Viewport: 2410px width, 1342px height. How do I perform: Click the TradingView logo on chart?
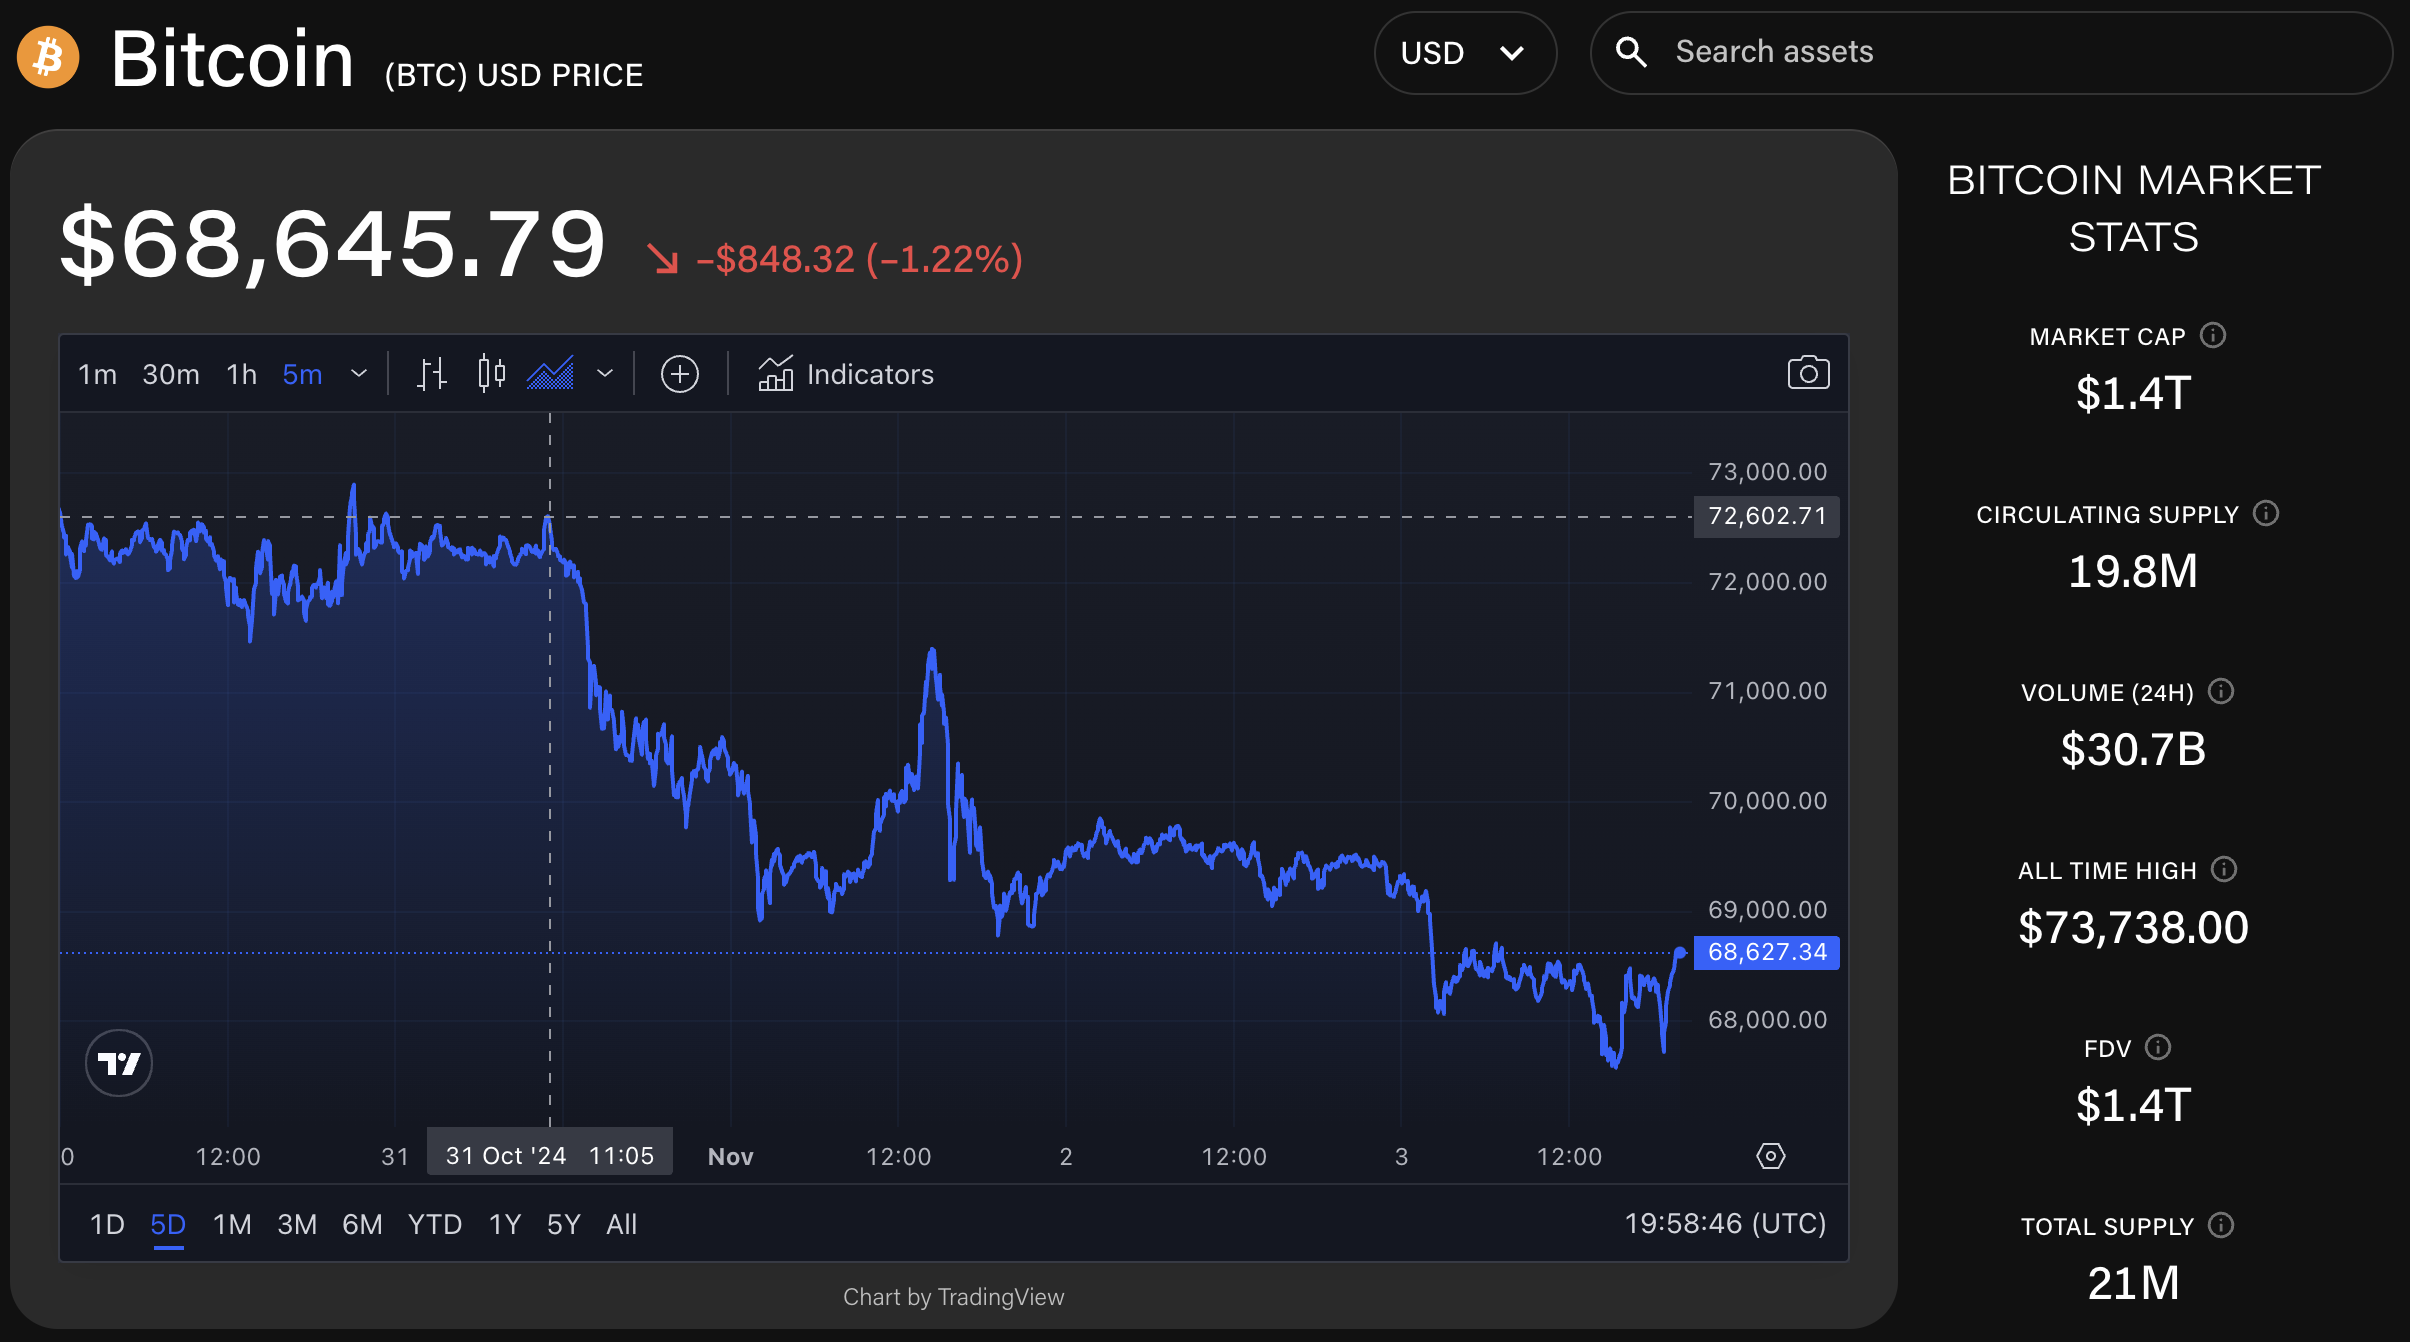click(x=119, y=1063)
